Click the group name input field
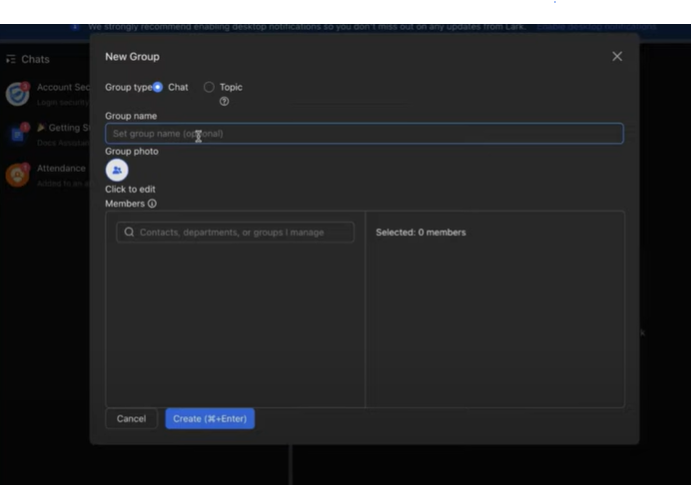Screen dimensions: 691x485 click(364, 133)
